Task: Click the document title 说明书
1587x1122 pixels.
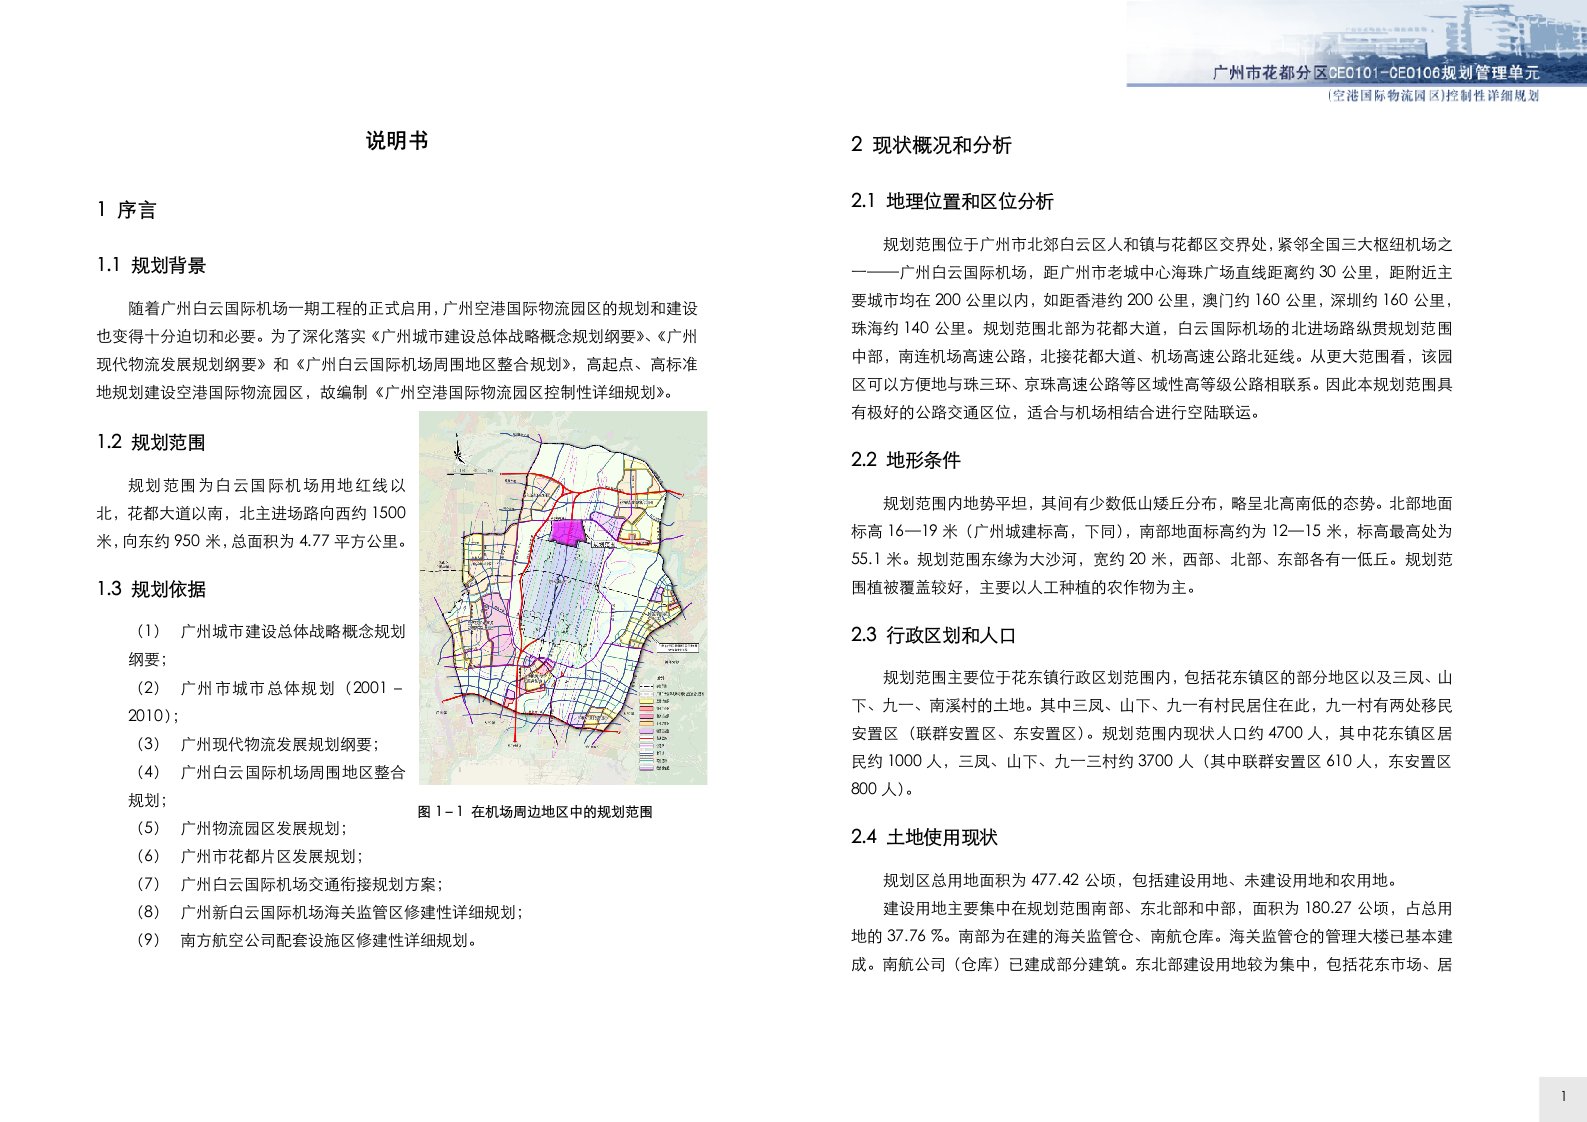Action: [397, 141]
